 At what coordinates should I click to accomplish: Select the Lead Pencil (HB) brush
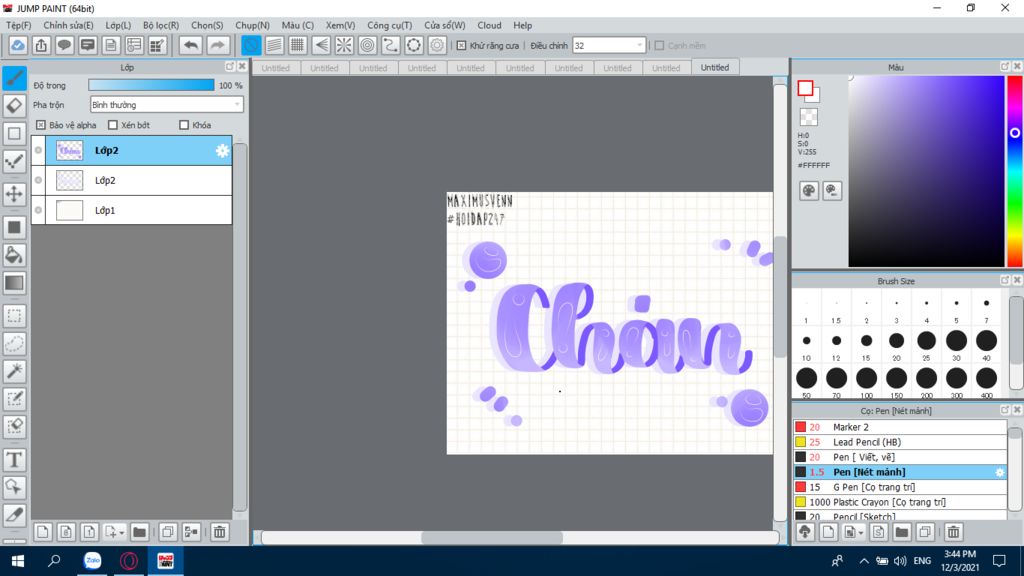click(900, 442)
